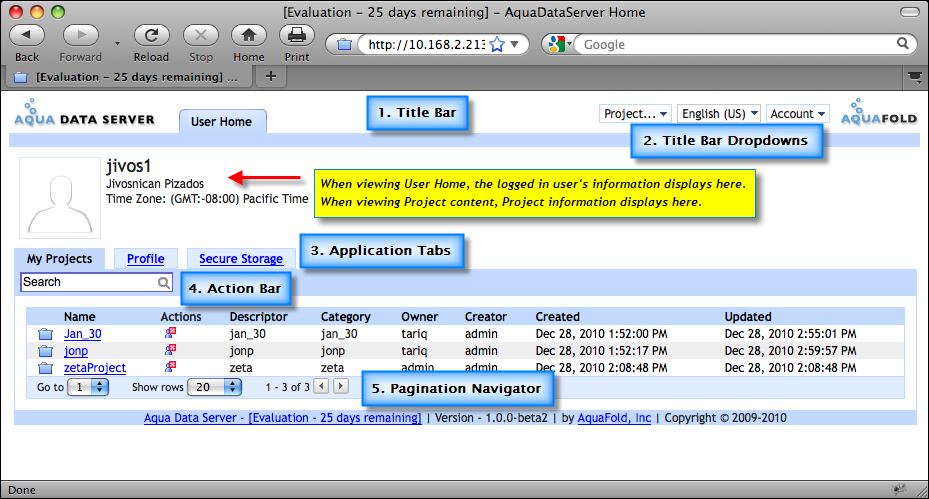The height and width of the screenshot is (499, 929).
Task: Open the English (US) language dropdown
Action: pyautogui.click(x=719, y=114)
